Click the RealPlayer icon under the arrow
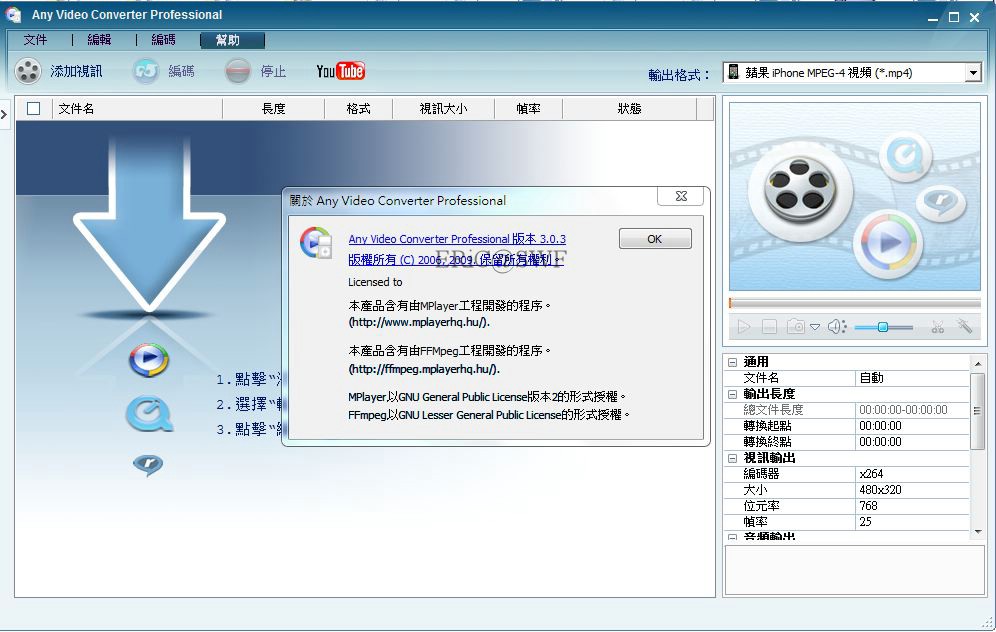The width and height of the screenshot is (996, 632). (148, 465)
